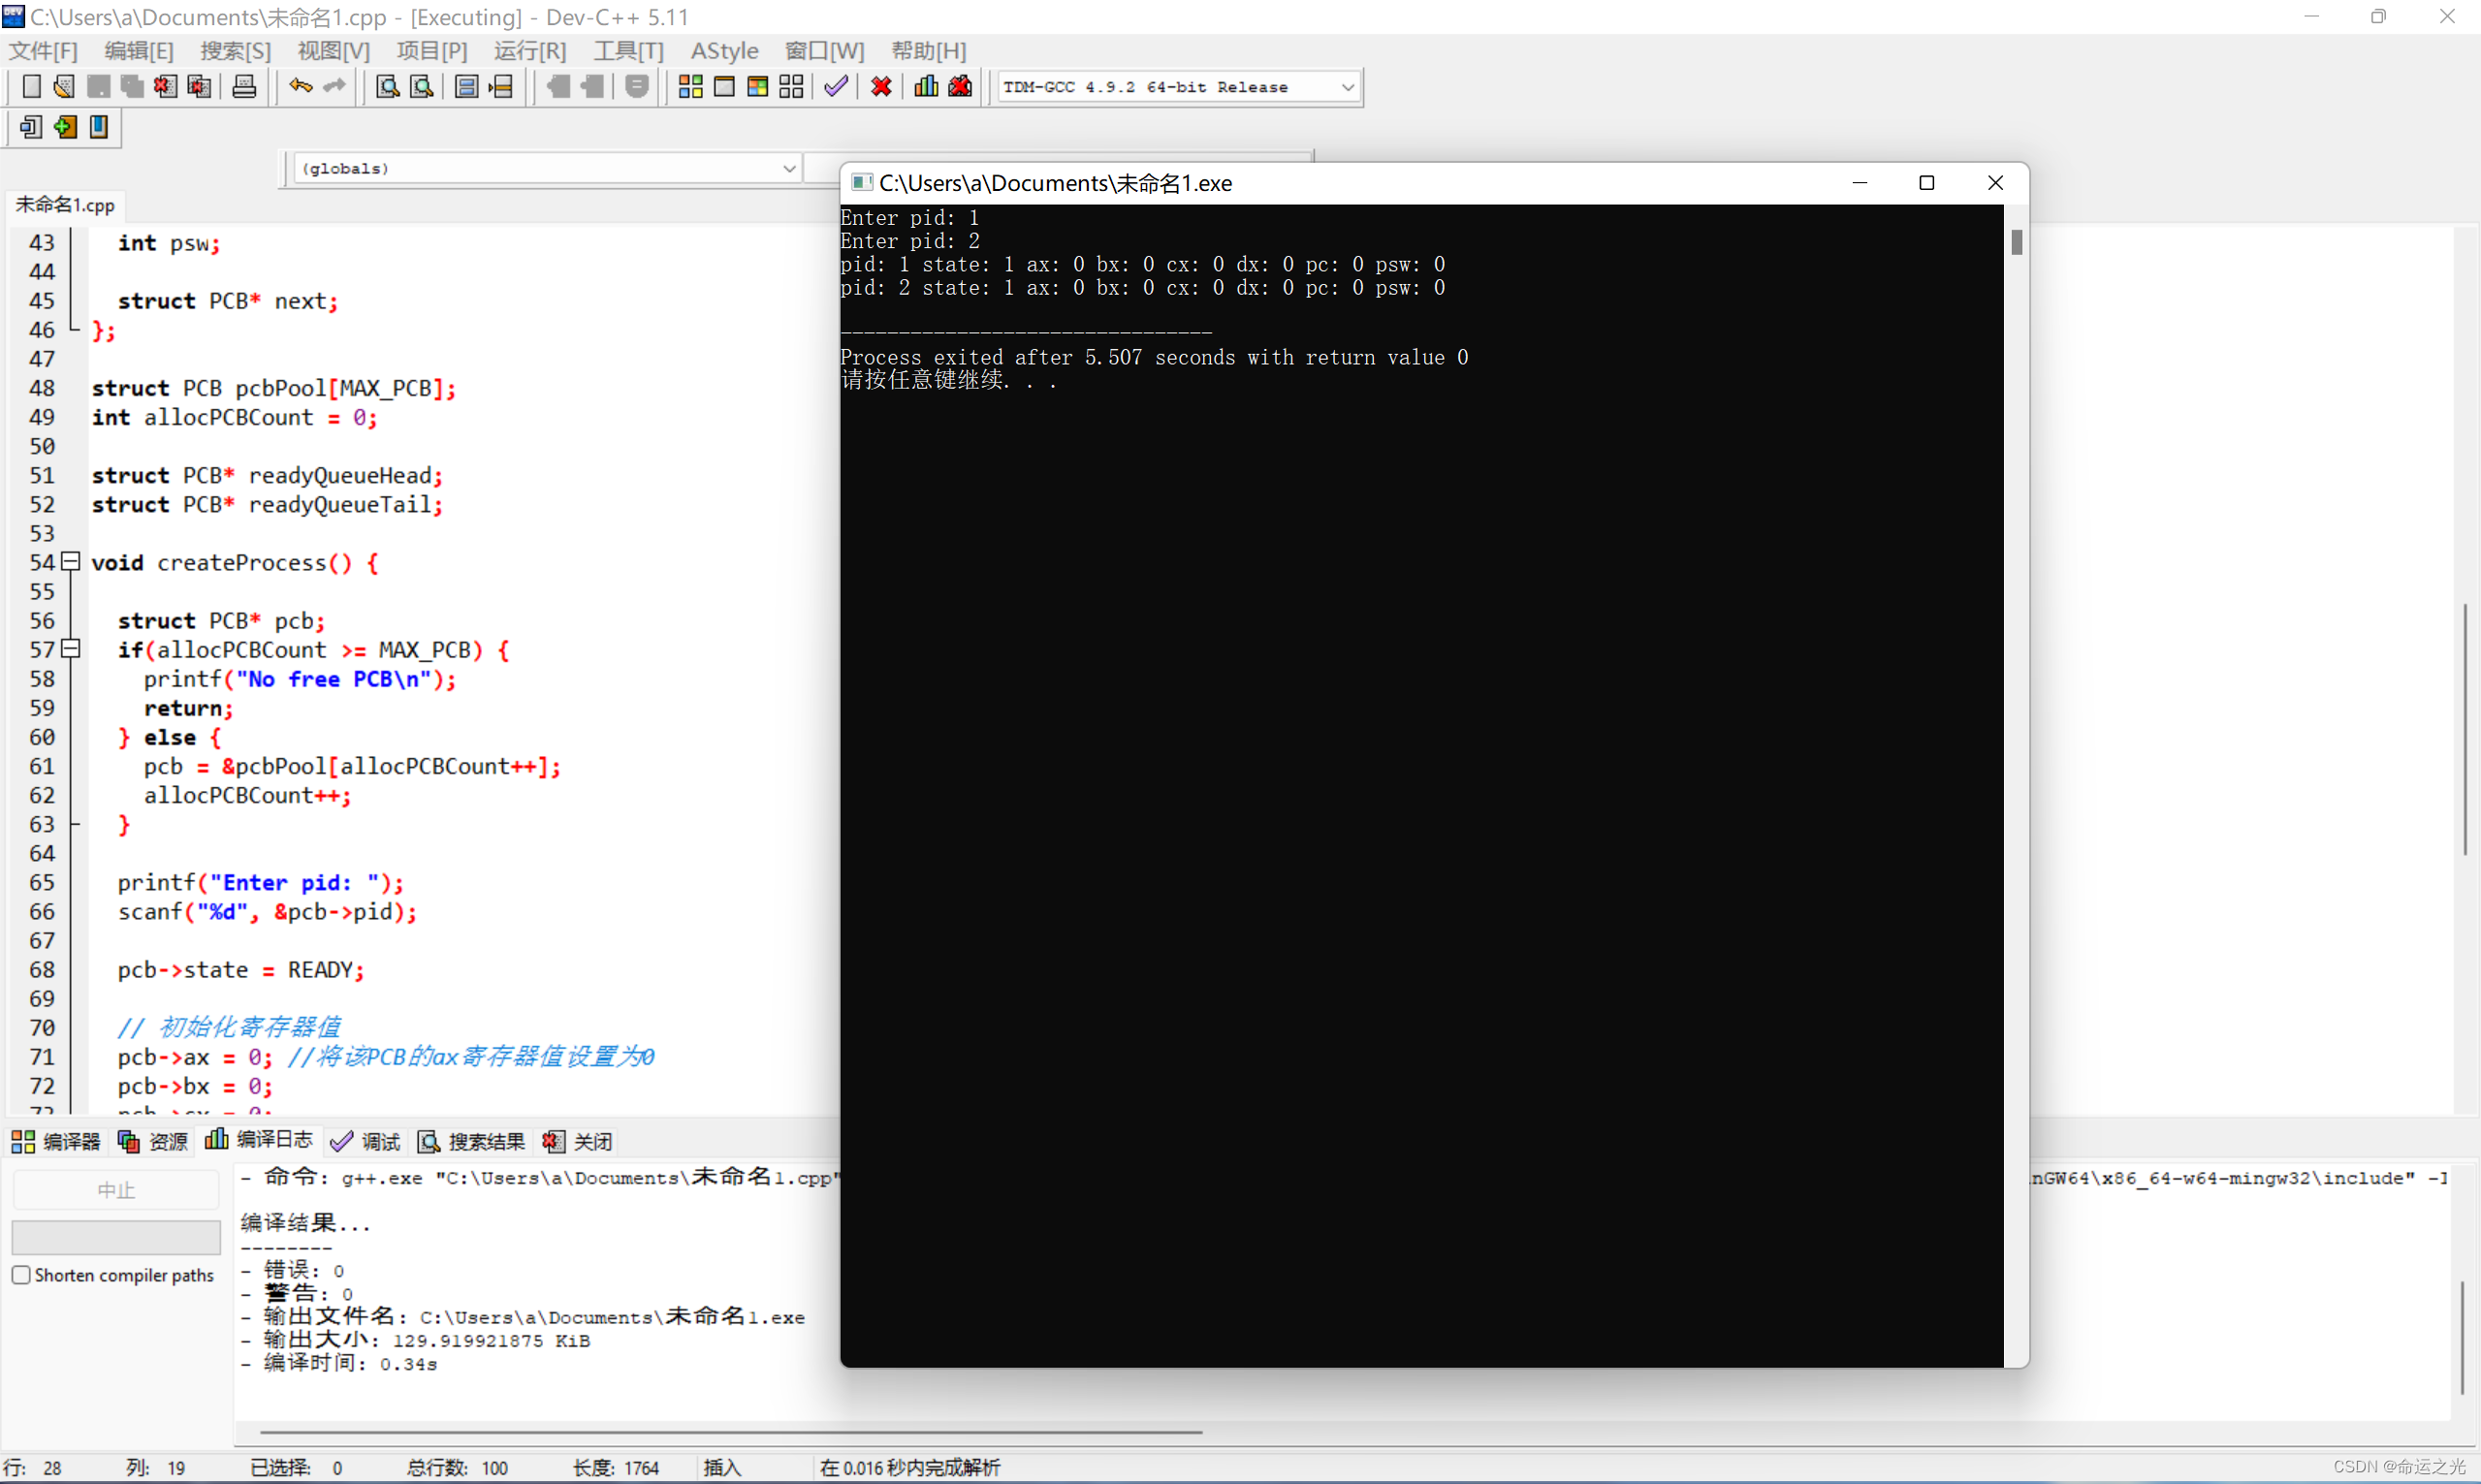Click the Run program toolbar icon
Screen dimensions: 2481x1484
(724, 87)
